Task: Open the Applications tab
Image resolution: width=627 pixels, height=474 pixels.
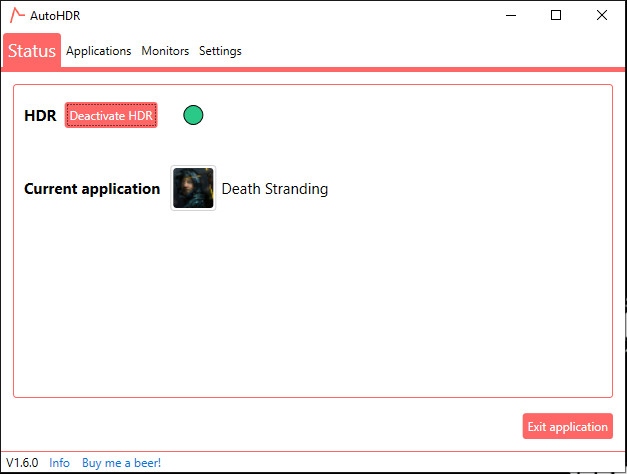Action: click(x=98, y=51)
